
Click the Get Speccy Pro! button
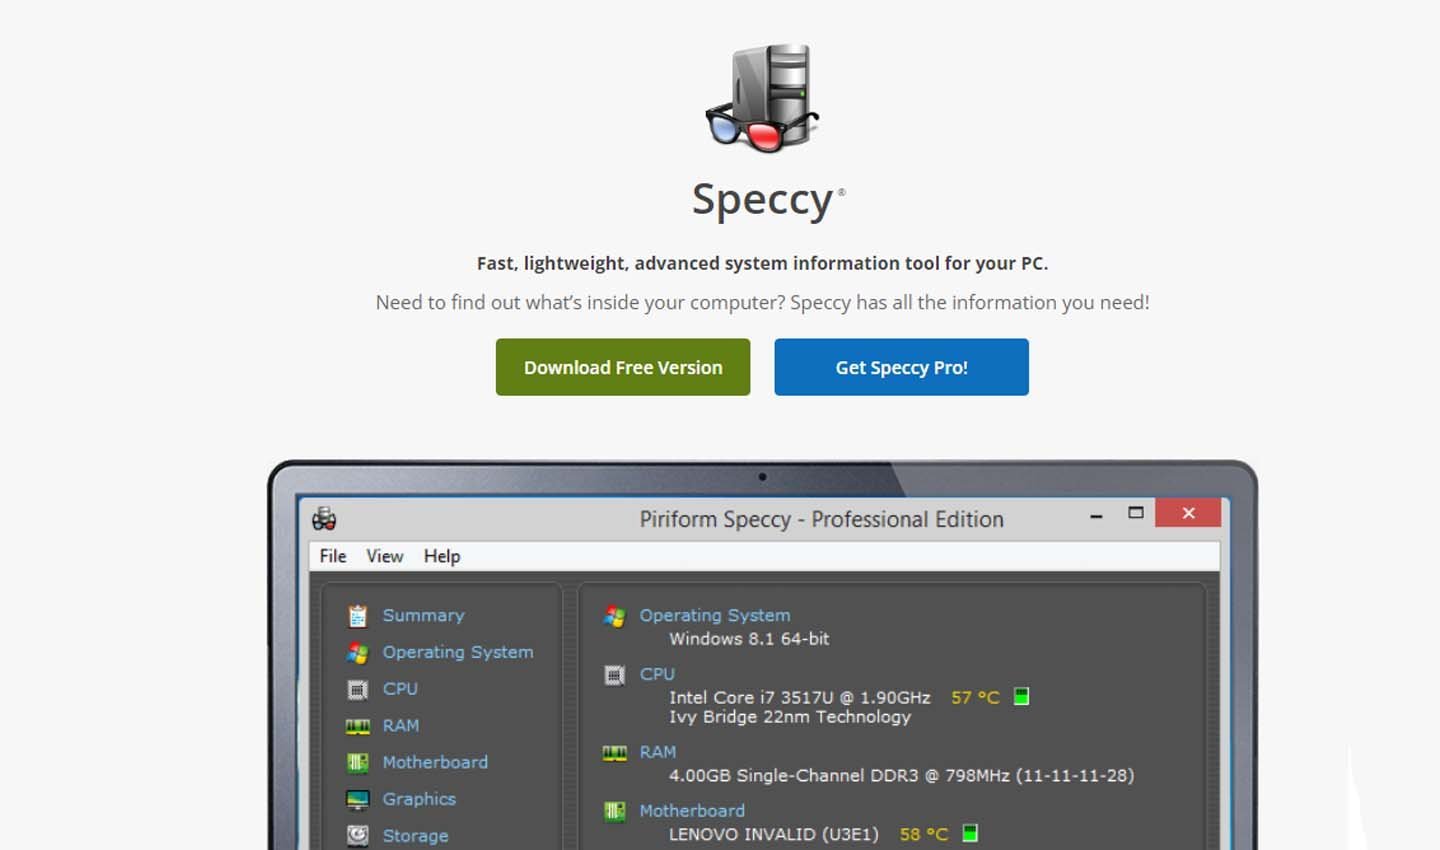point(901,367)
